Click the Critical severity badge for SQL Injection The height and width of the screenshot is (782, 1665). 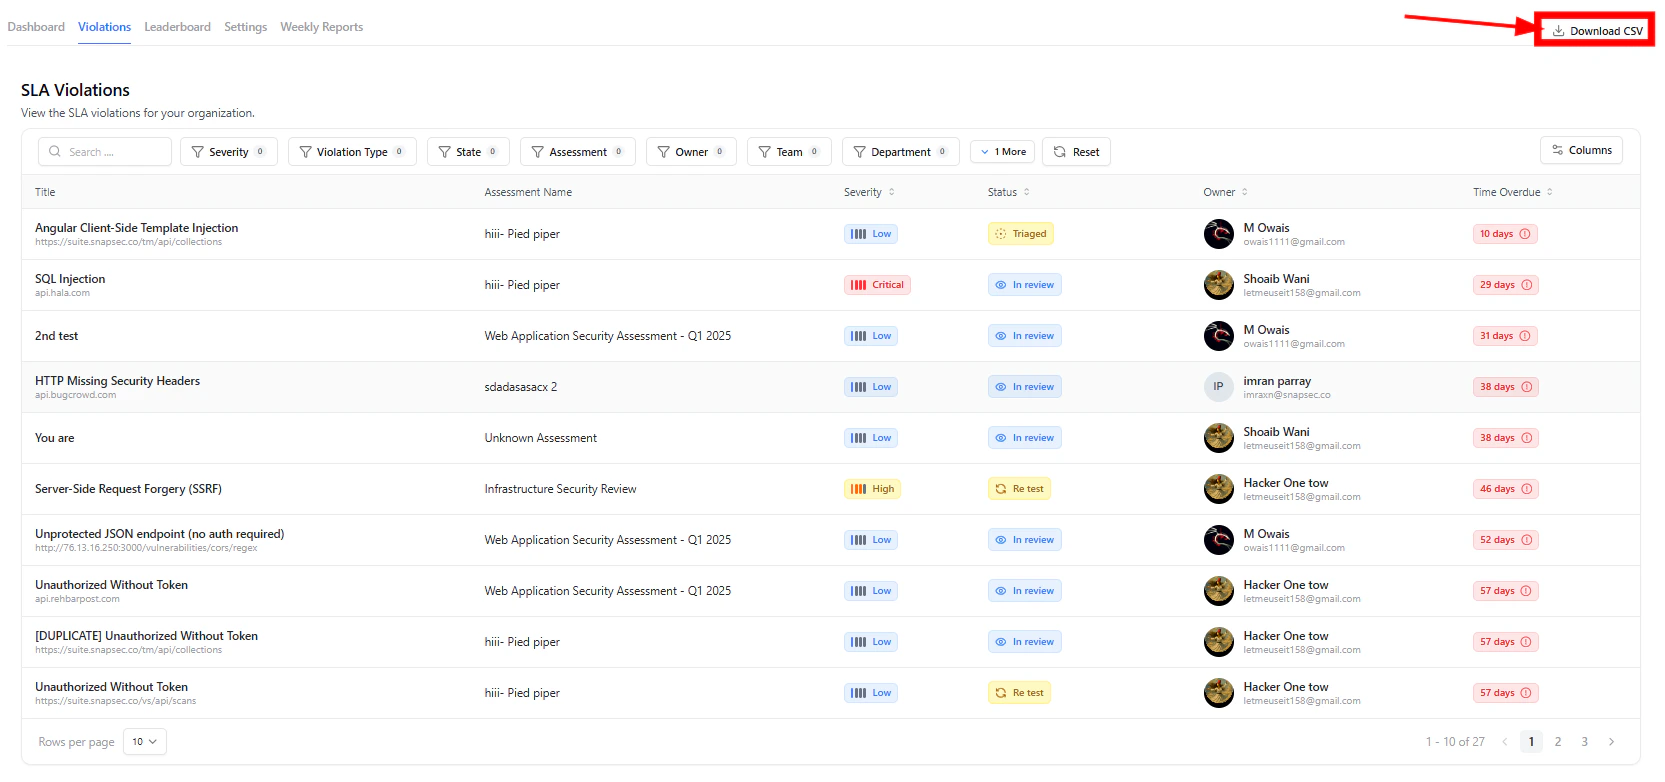tap(877, 285)
